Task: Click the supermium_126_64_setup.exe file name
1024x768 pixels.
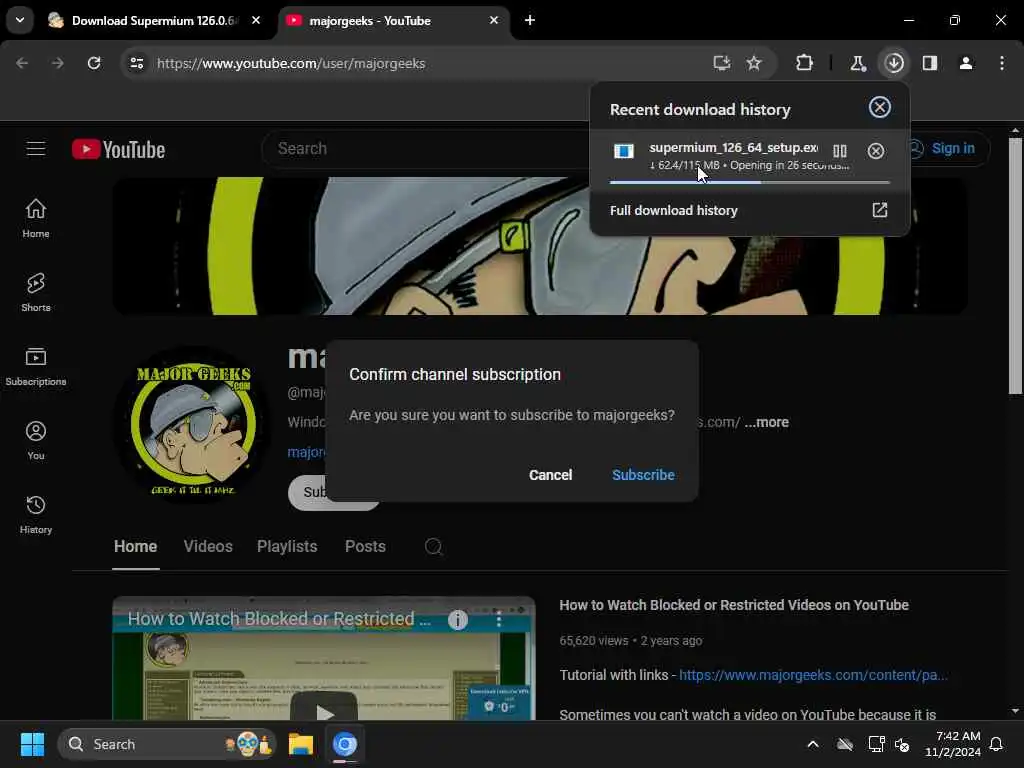Action: [733, 148]
